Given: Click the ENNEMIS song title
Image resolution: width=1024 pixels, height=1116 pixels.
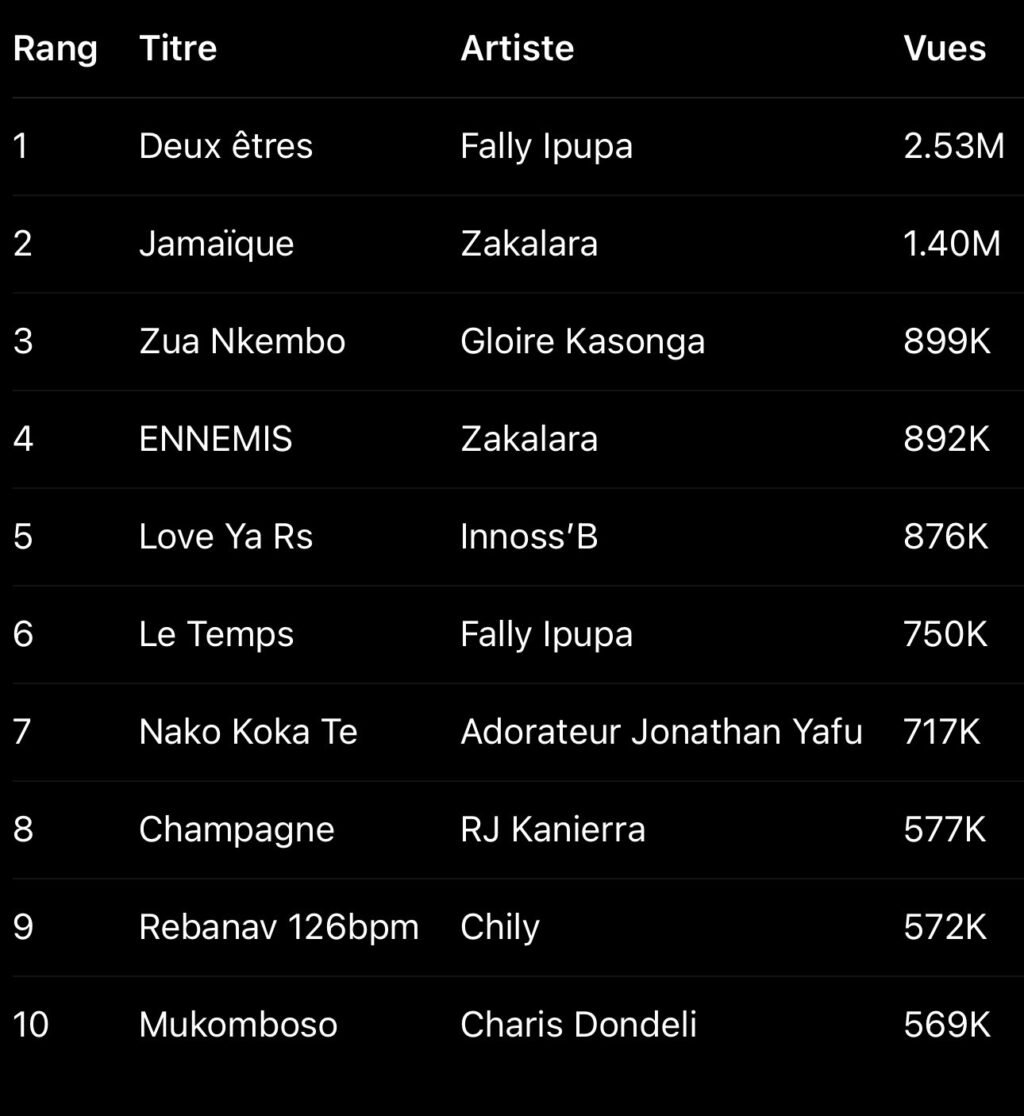Looking at the screenshot, I should point(216,439).
